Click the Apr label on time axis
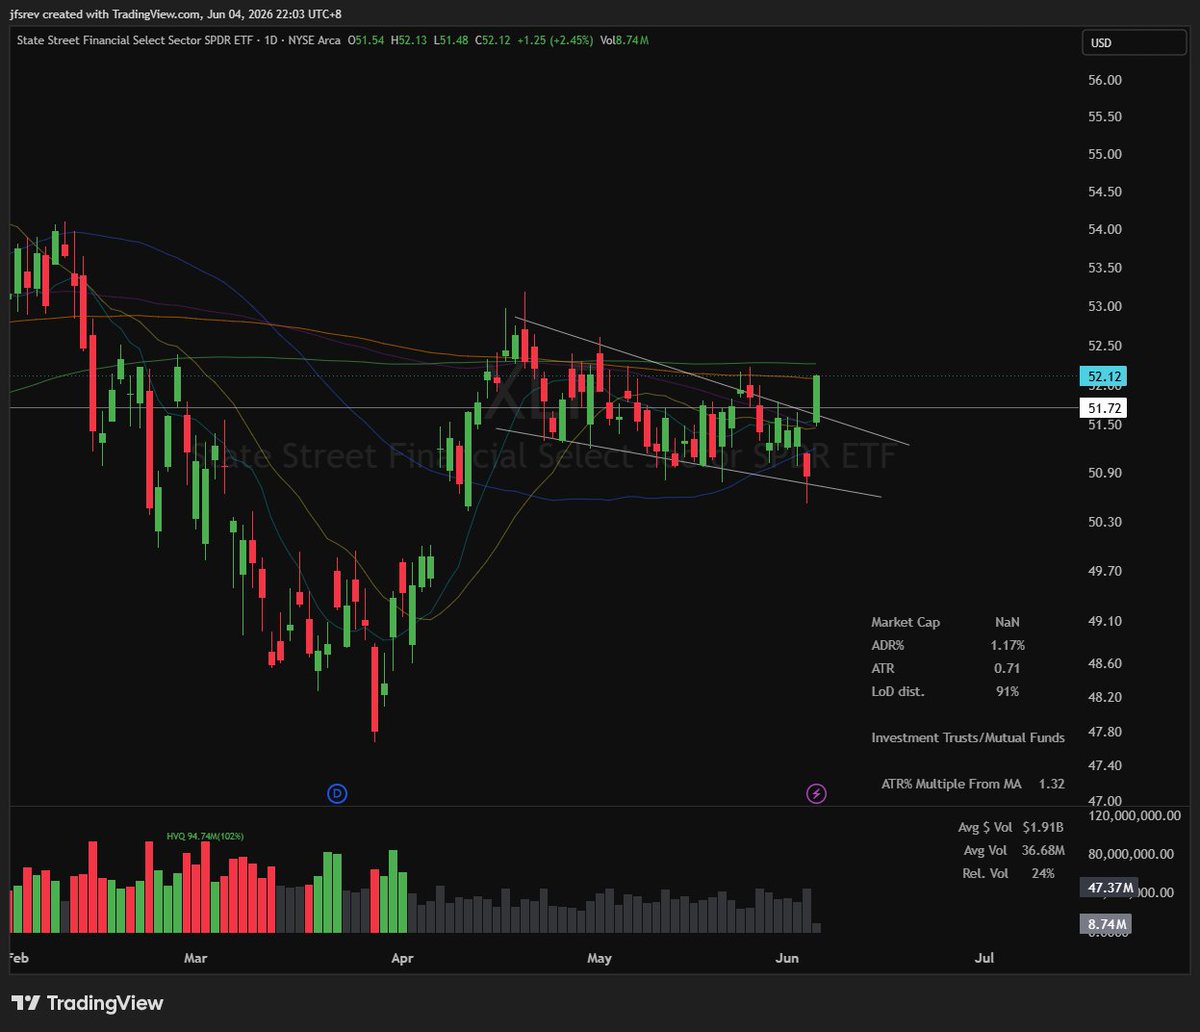1200x1032 pixels. tap(402, 958)
